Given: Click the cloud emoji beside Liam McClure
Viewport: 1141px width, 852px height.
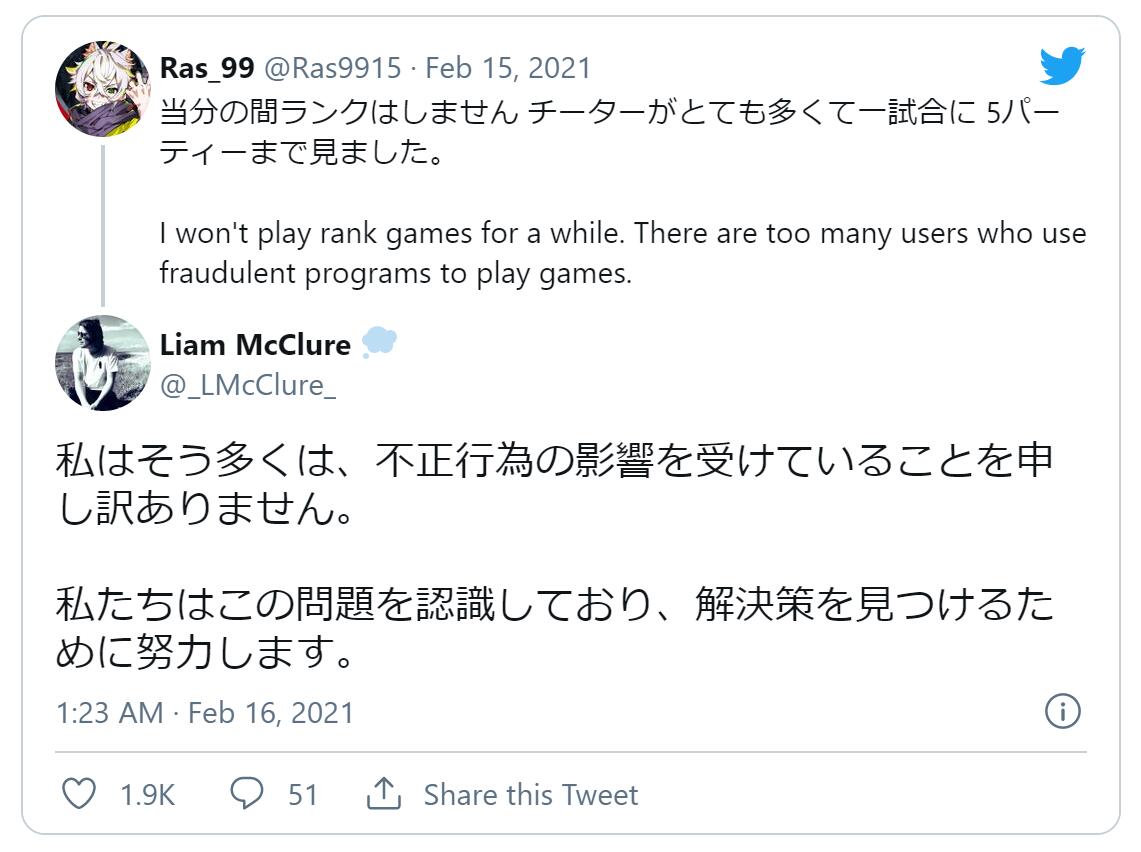Looking at the screenshot, I should [379, 342].
